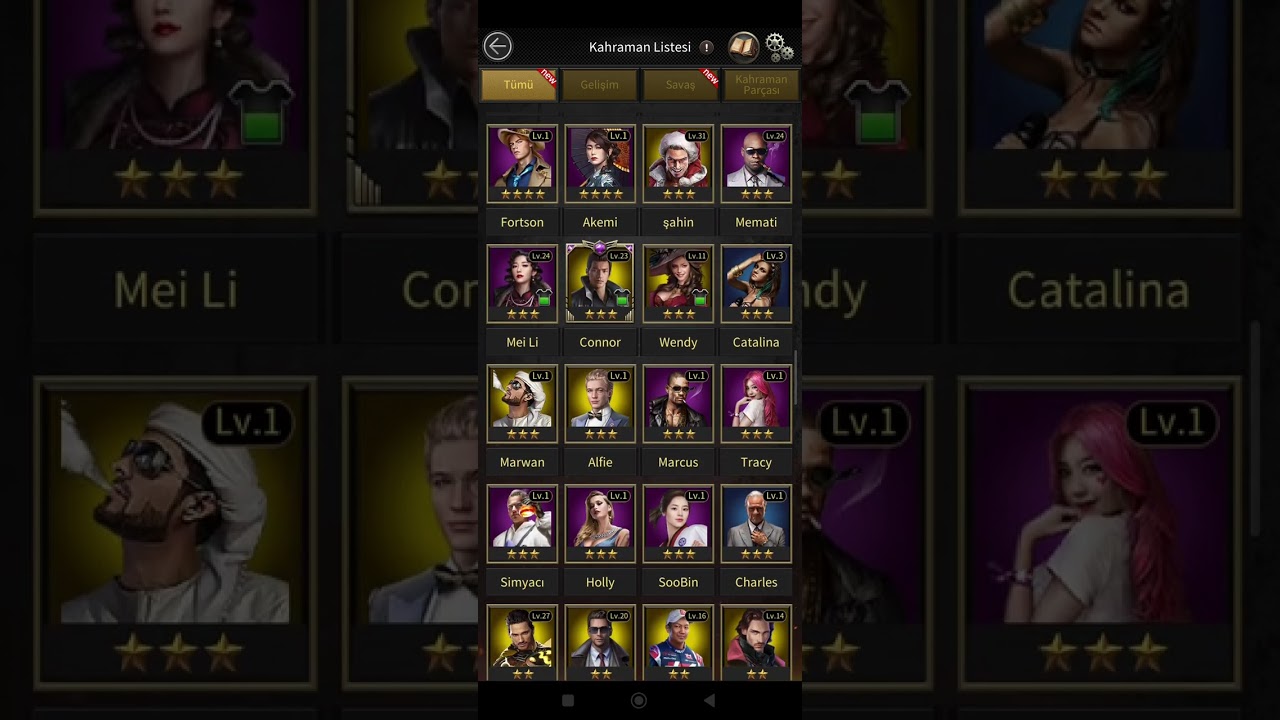Select hero Connor portrait

point(600,283)
